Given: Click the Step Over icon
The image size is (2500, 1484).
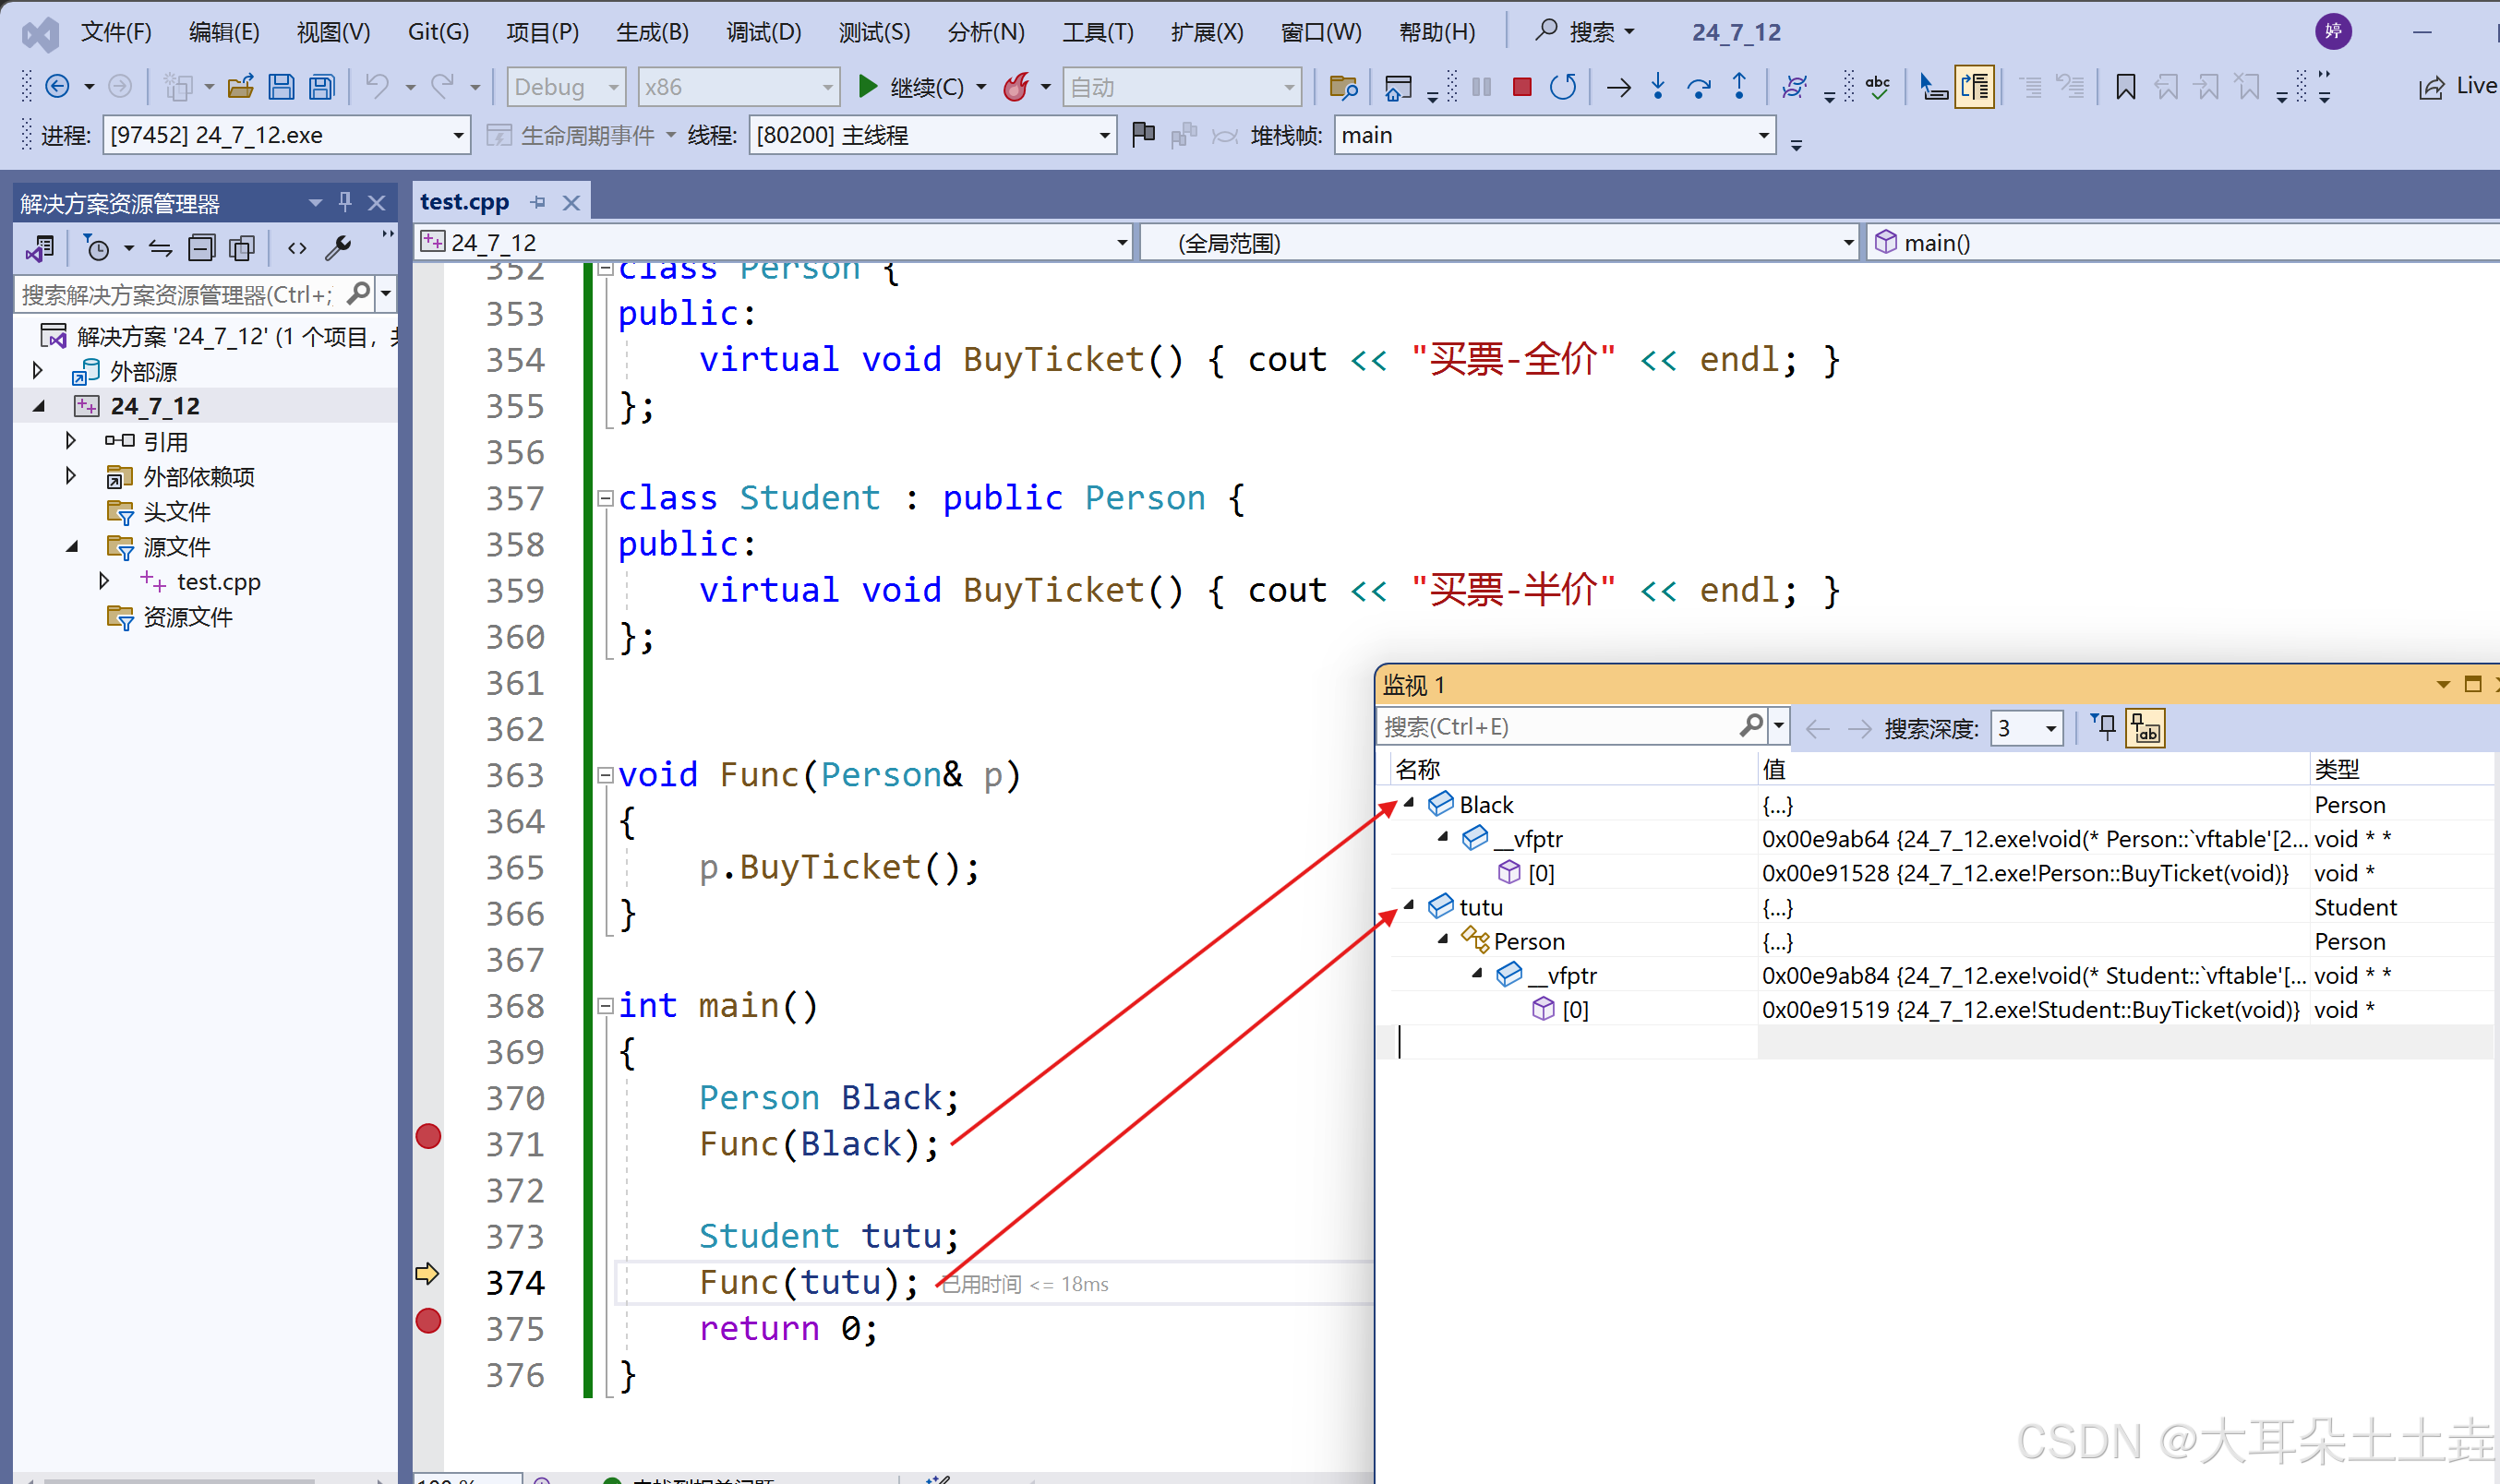Looking at the screenshot, I should coord(1698,88).
